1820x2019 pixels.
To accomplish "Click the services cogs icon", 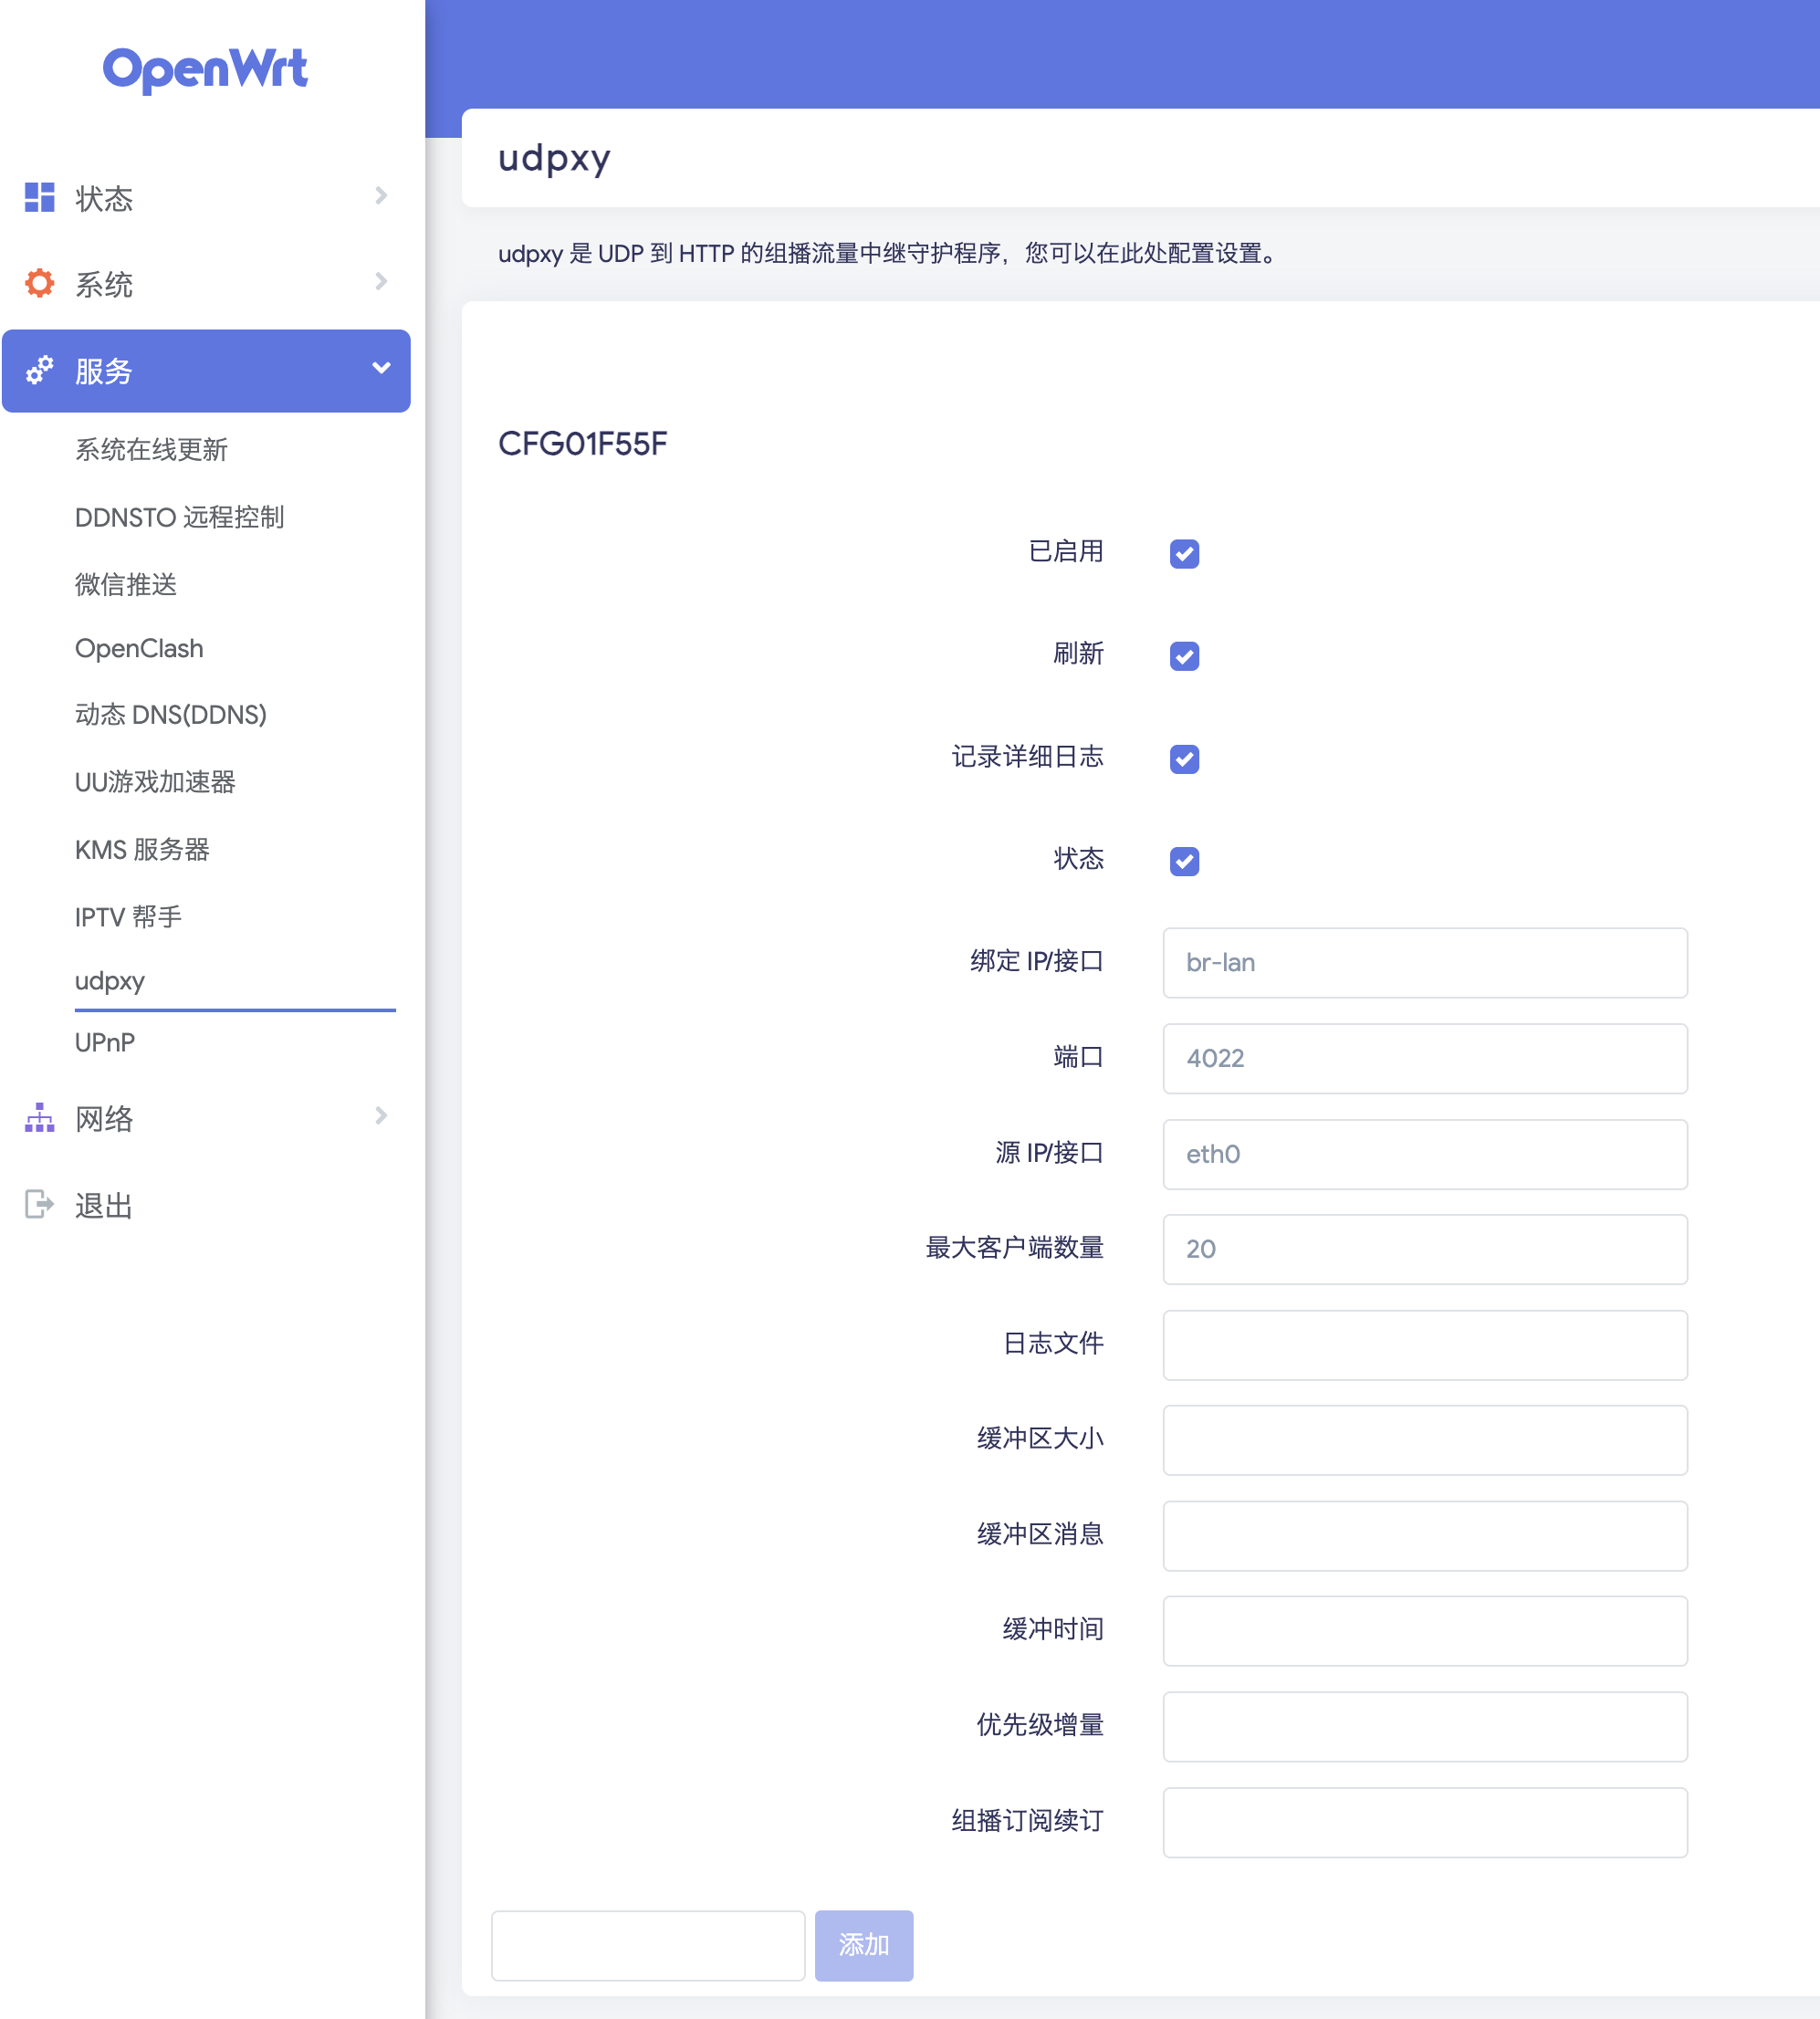I will click(39, 370).
